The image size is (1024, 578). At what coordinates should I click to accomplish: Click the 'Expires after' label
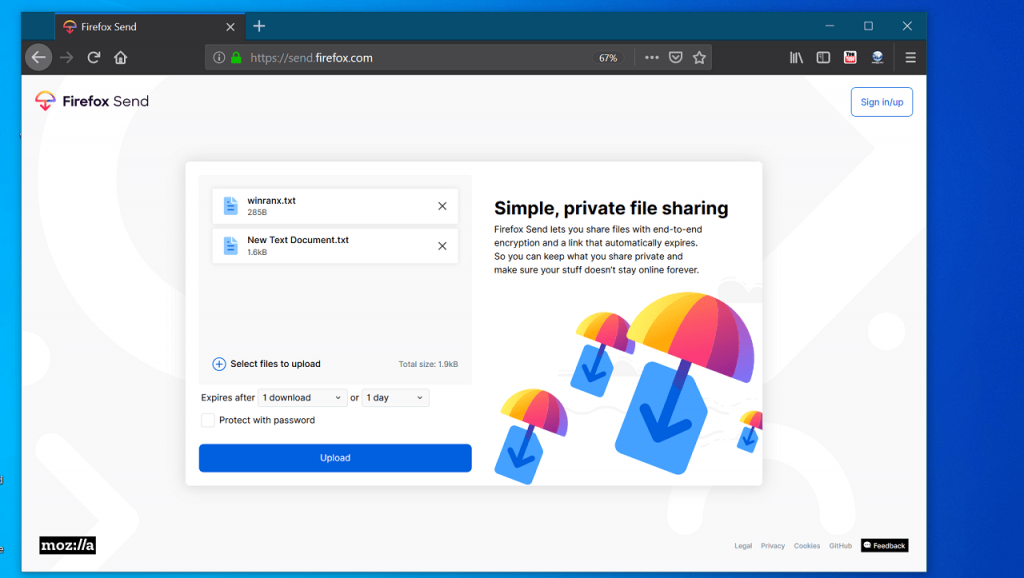point(228,397)
